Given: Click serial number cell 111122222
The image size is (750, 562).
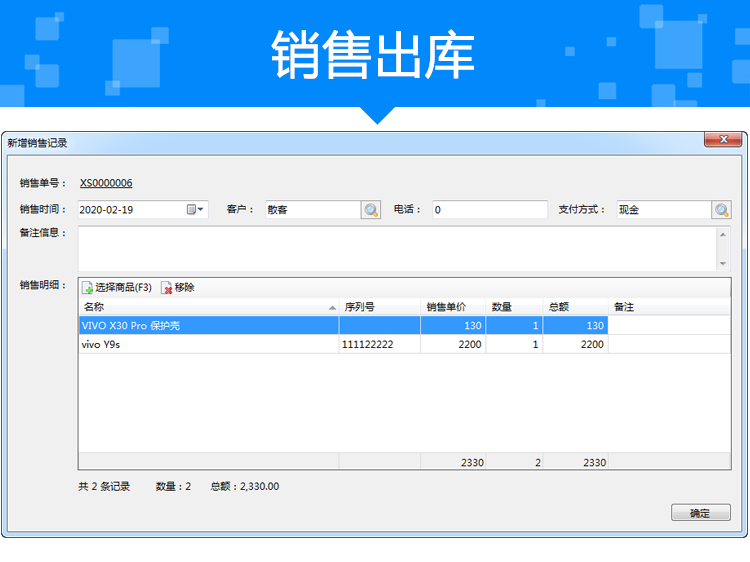Looking at the screenshot, I should 380,344.
